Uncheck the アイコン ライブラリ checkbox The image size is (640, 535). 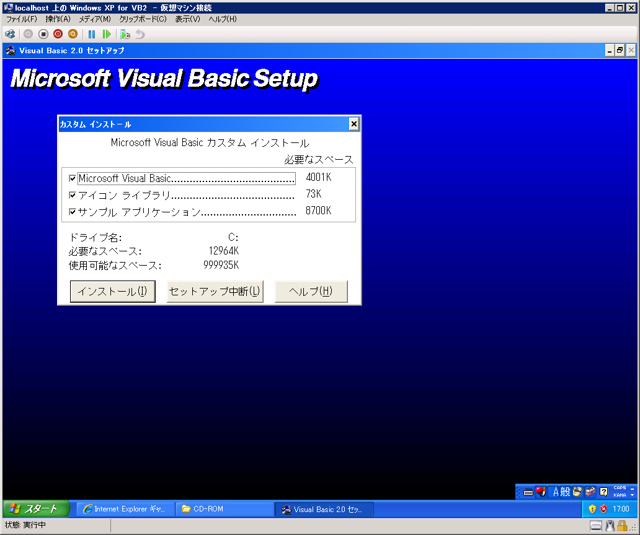(x=72, y=195)
